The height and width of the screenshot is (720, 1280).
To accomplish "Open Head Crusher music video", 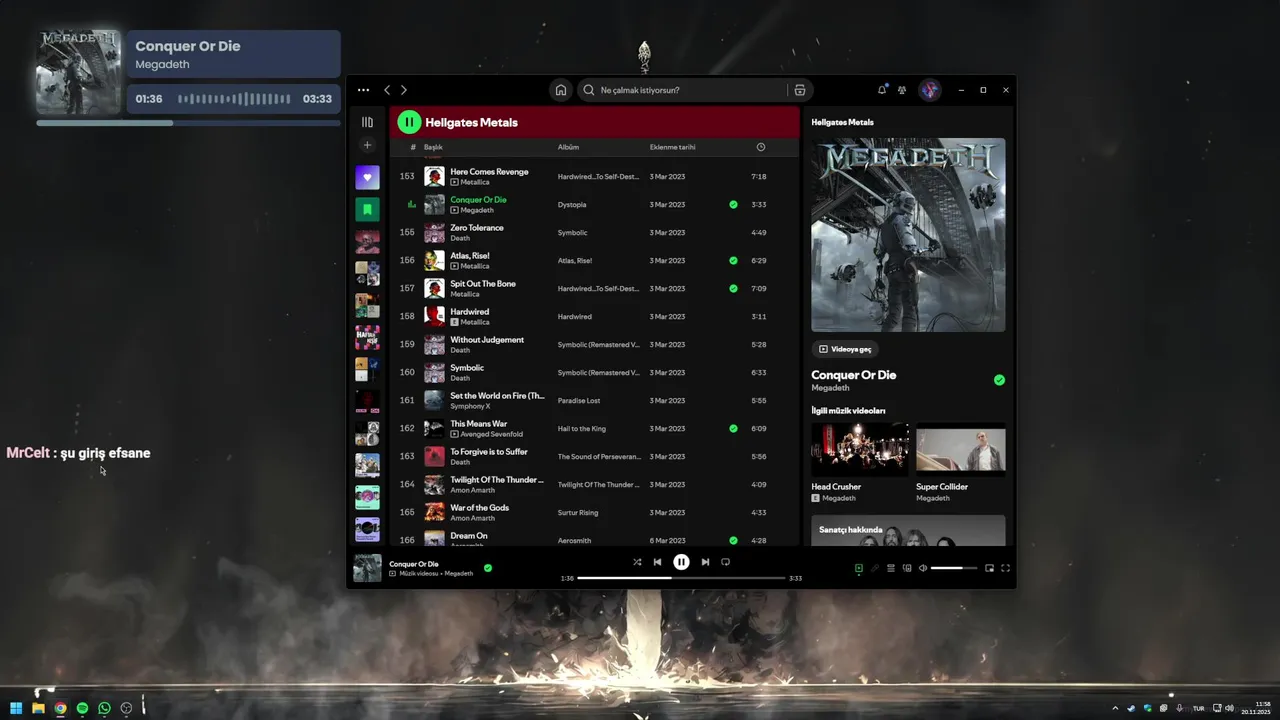I will coord(860,462).
